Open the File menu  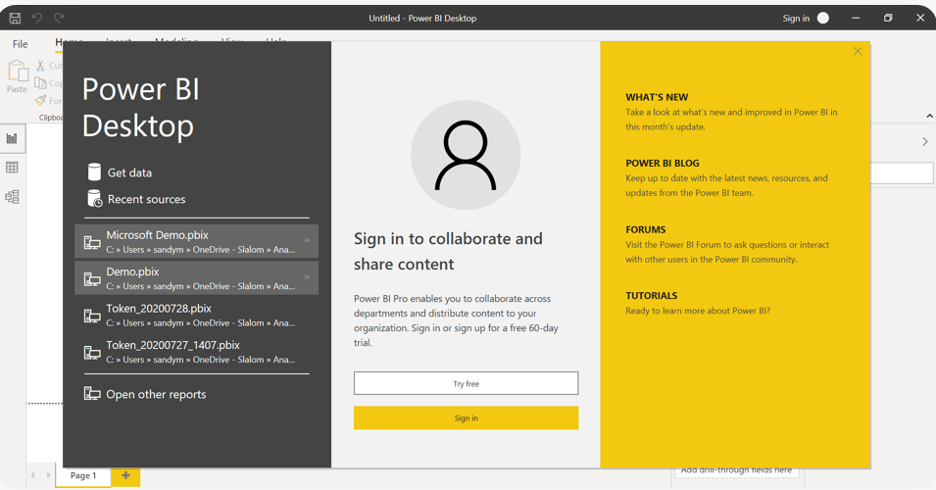pyautogui.click(x=20, y=44)
